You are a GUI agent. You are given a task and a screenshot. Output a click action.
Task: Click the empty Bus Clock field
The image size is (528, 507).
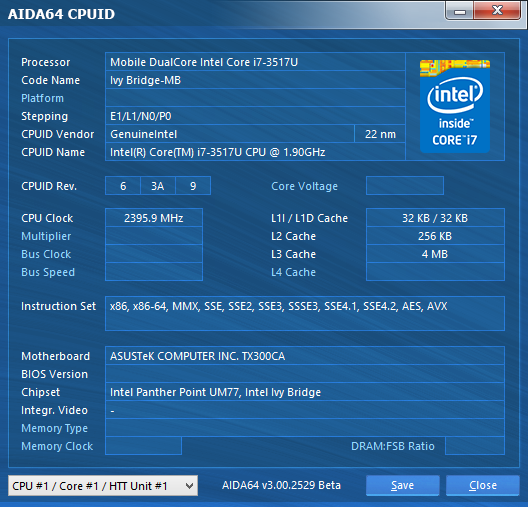click(154, 254)
